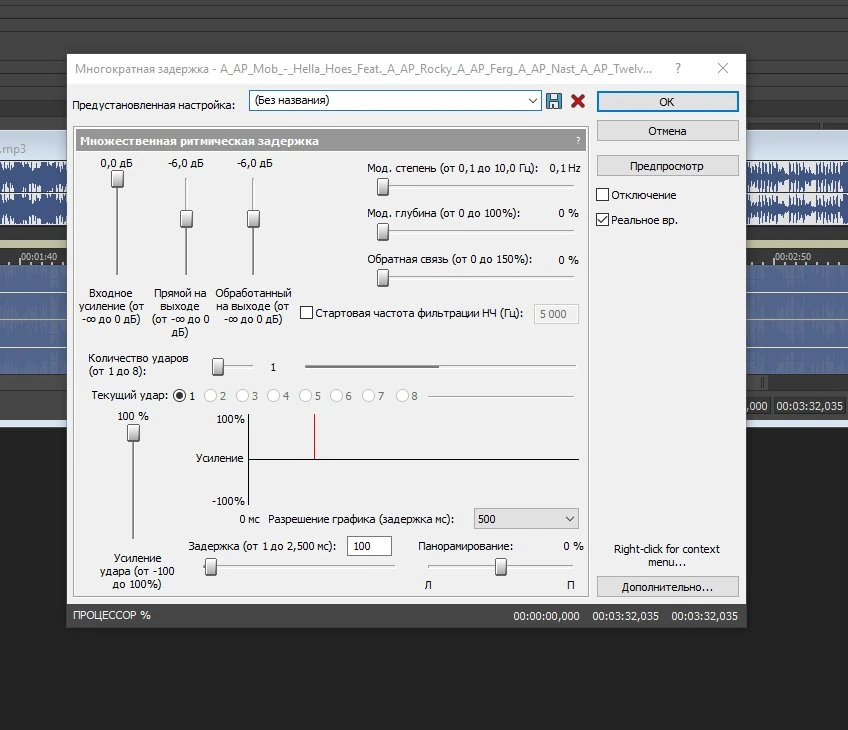Viewport: 848px width, 730px height.
Task: Click the OK button
Action: [667, 102]
